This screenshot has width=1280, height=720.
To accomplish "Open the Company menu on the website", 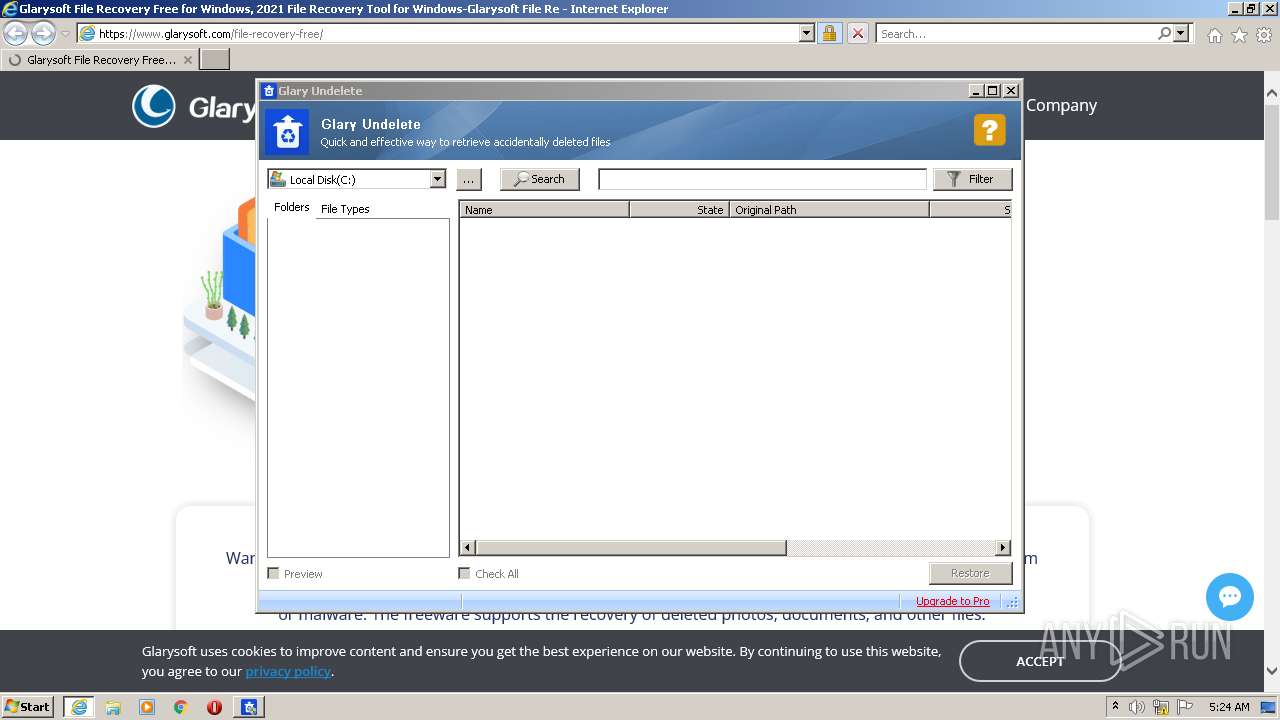I will (x=1061, y=105).
